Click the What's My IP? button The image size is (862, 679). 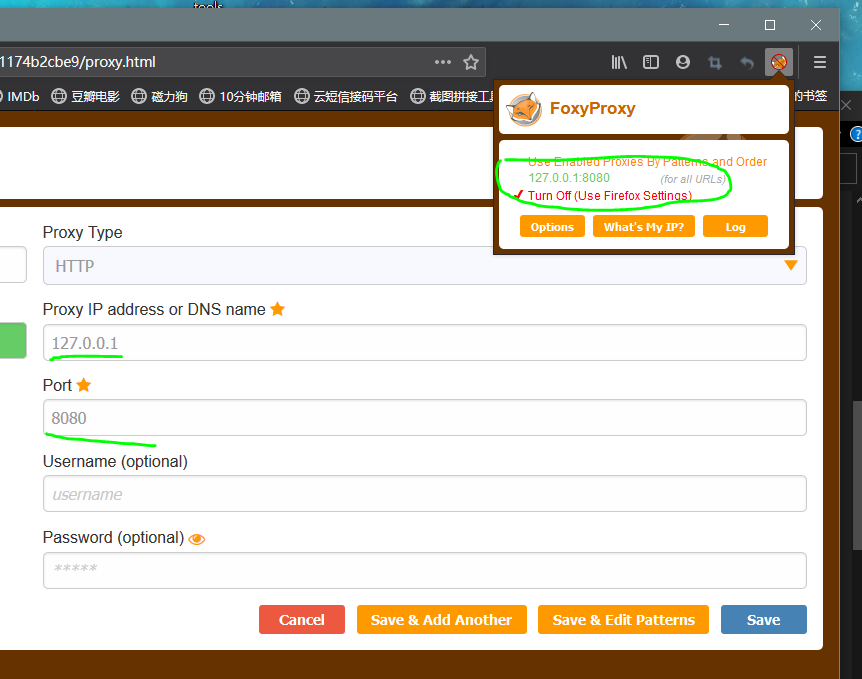click(643, 227)
